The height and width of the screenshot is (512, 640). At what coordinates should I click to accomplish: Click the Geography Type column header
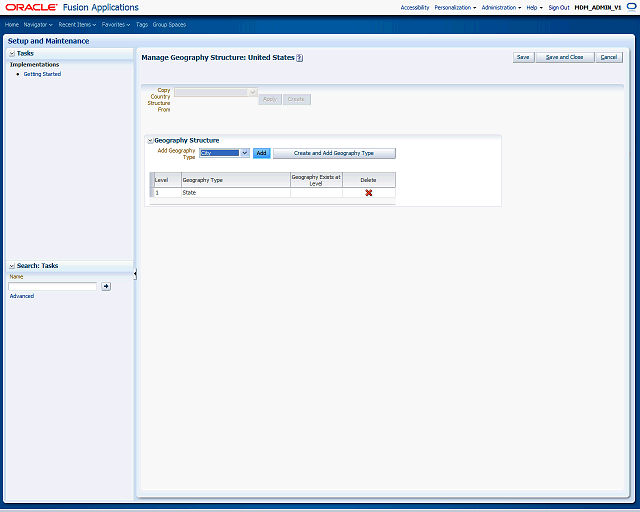[236, 180]
